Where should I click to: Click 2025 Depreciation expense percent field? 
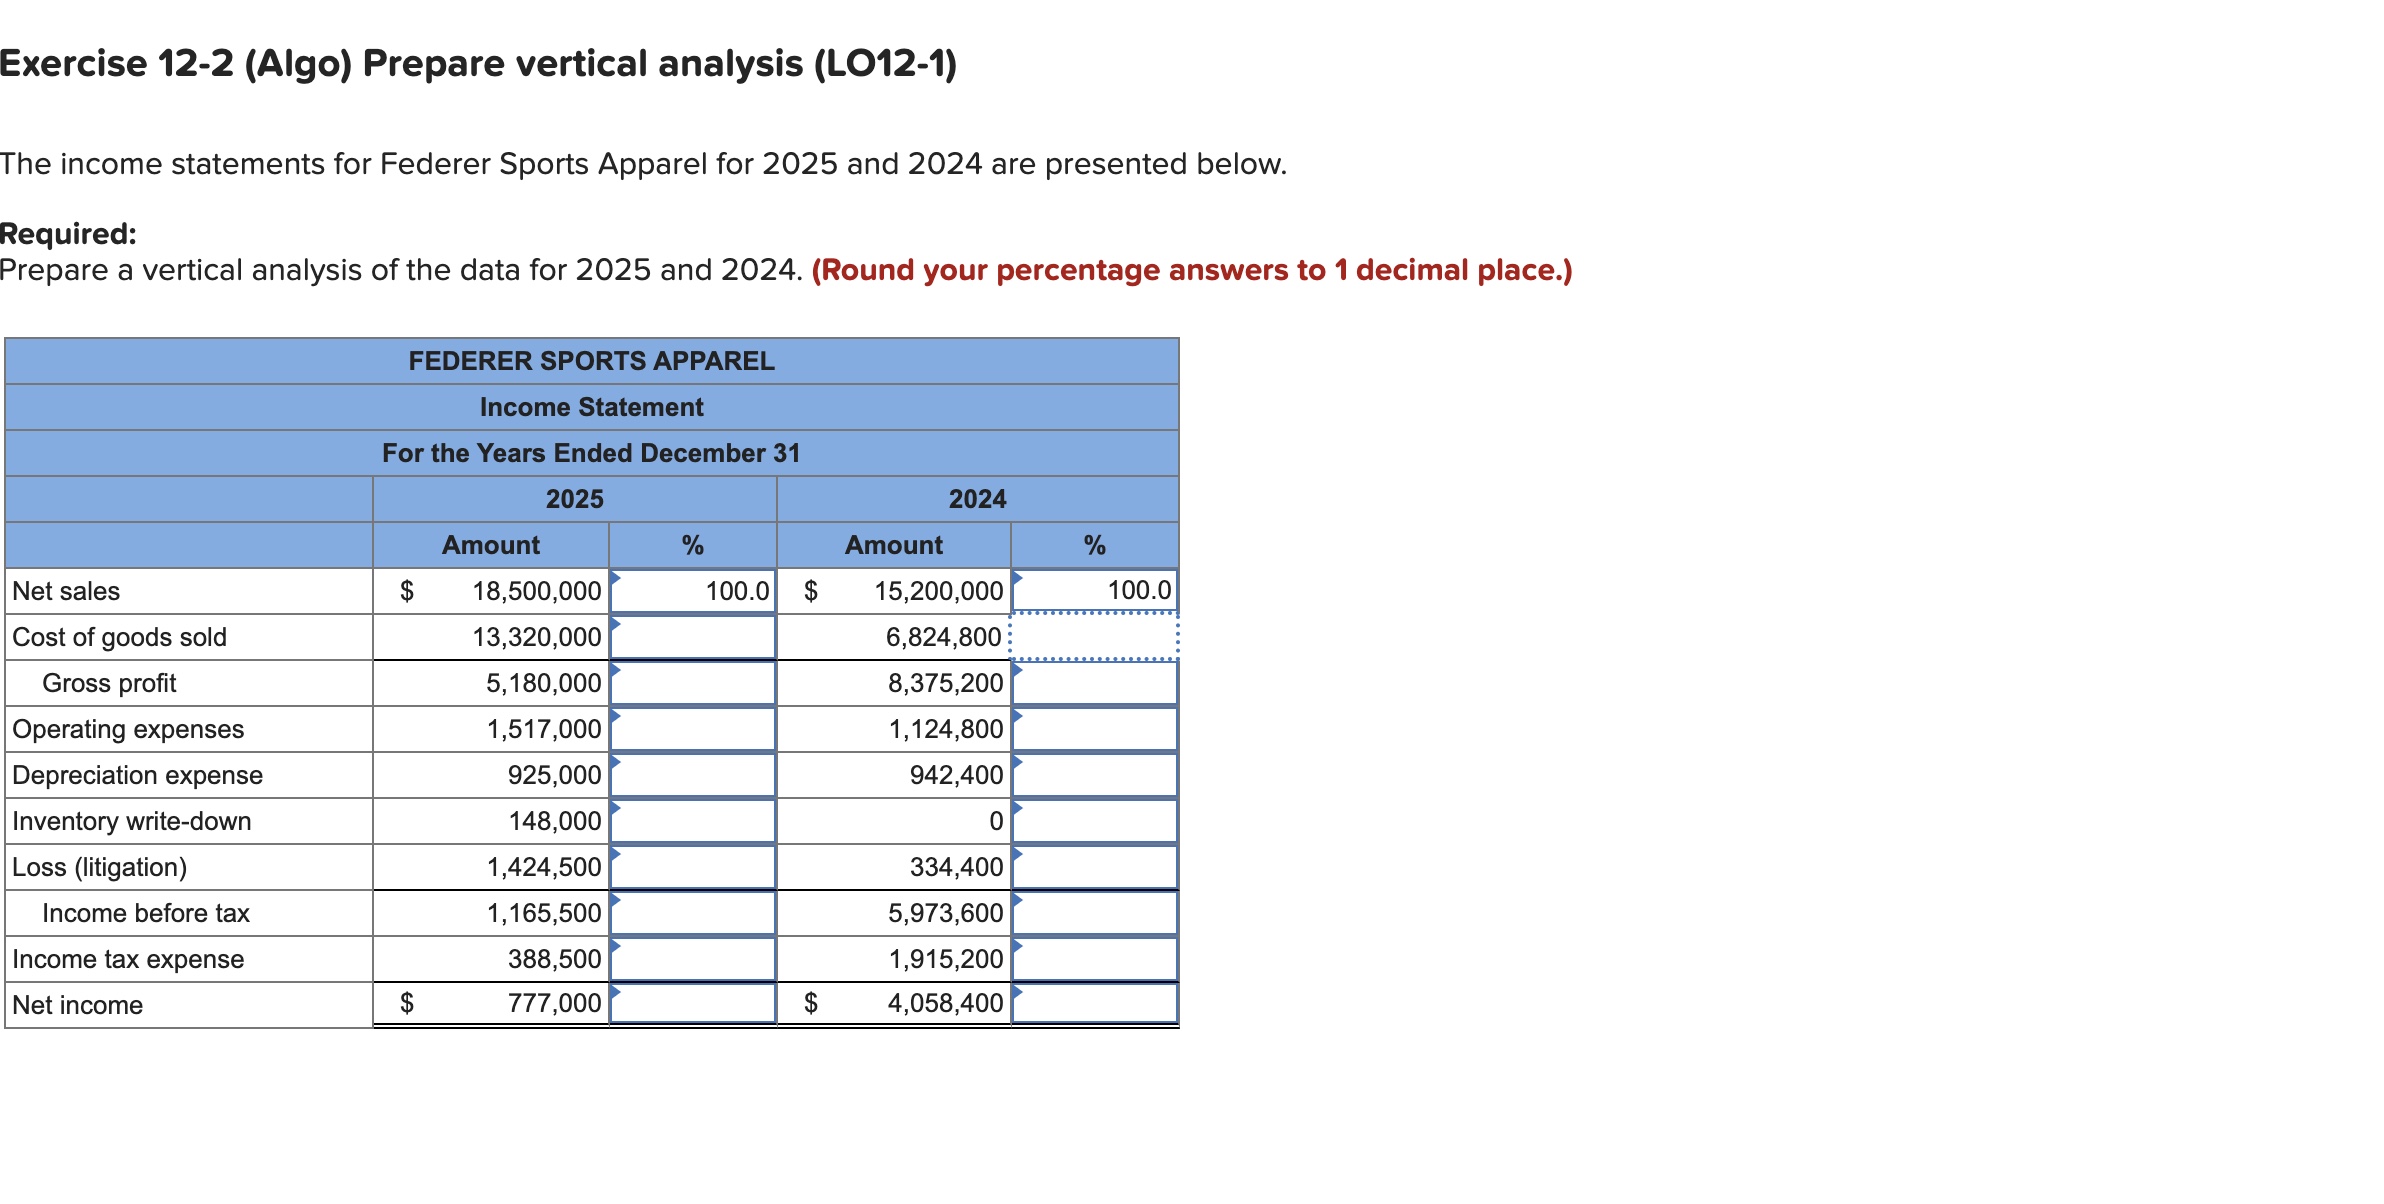point(693,775)
